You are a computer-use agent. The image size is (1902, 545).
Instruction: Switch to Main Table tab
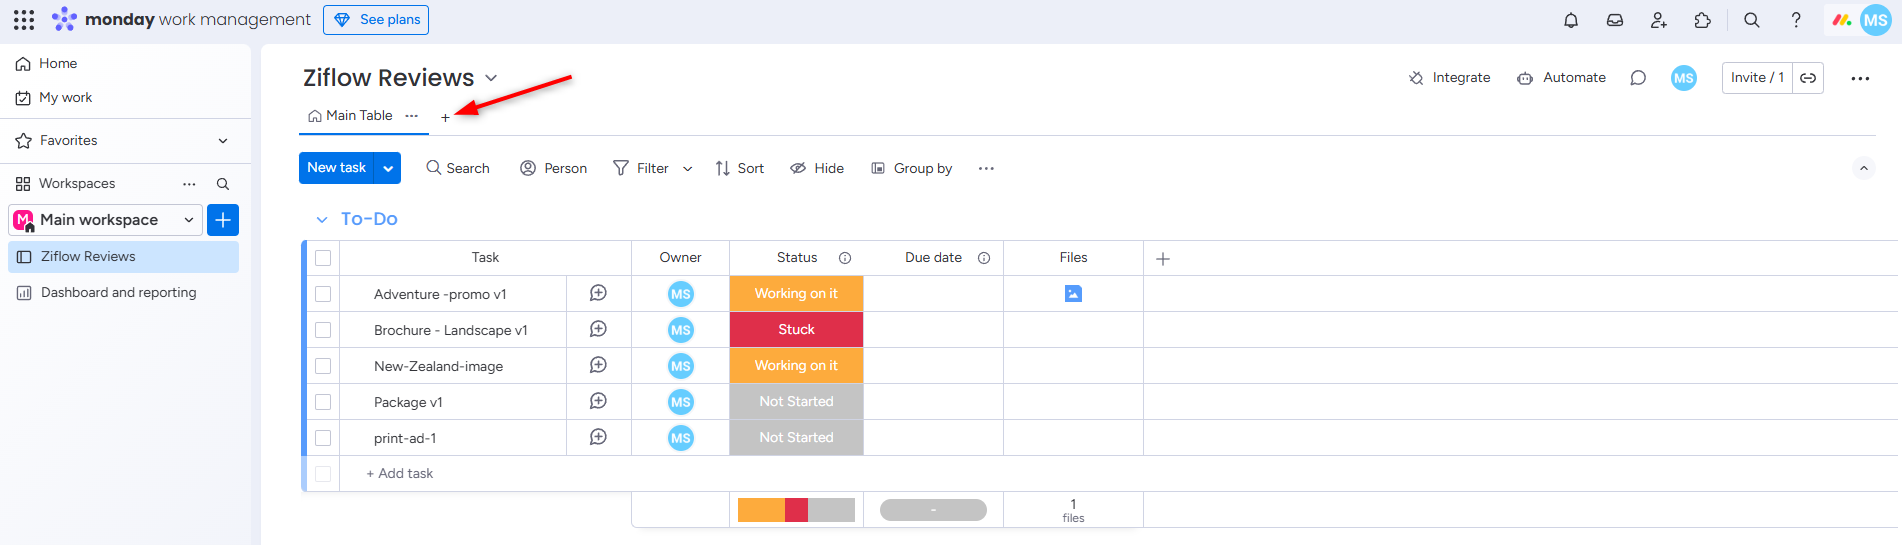click(x=350, y=116)
